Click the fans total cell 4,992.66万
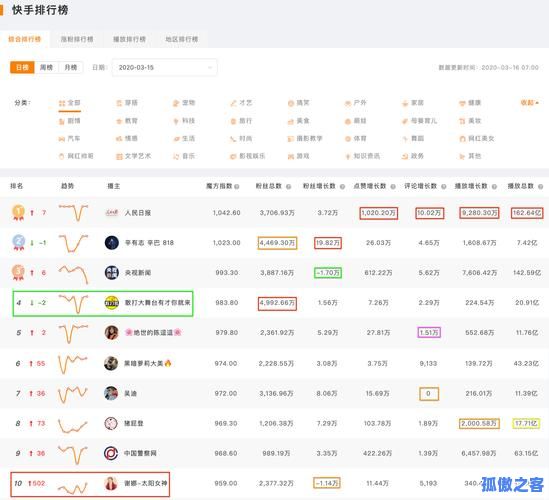Image resolution: width=549 pixels, height=500 pixels. pyautogui.click(x=277, y=303)
